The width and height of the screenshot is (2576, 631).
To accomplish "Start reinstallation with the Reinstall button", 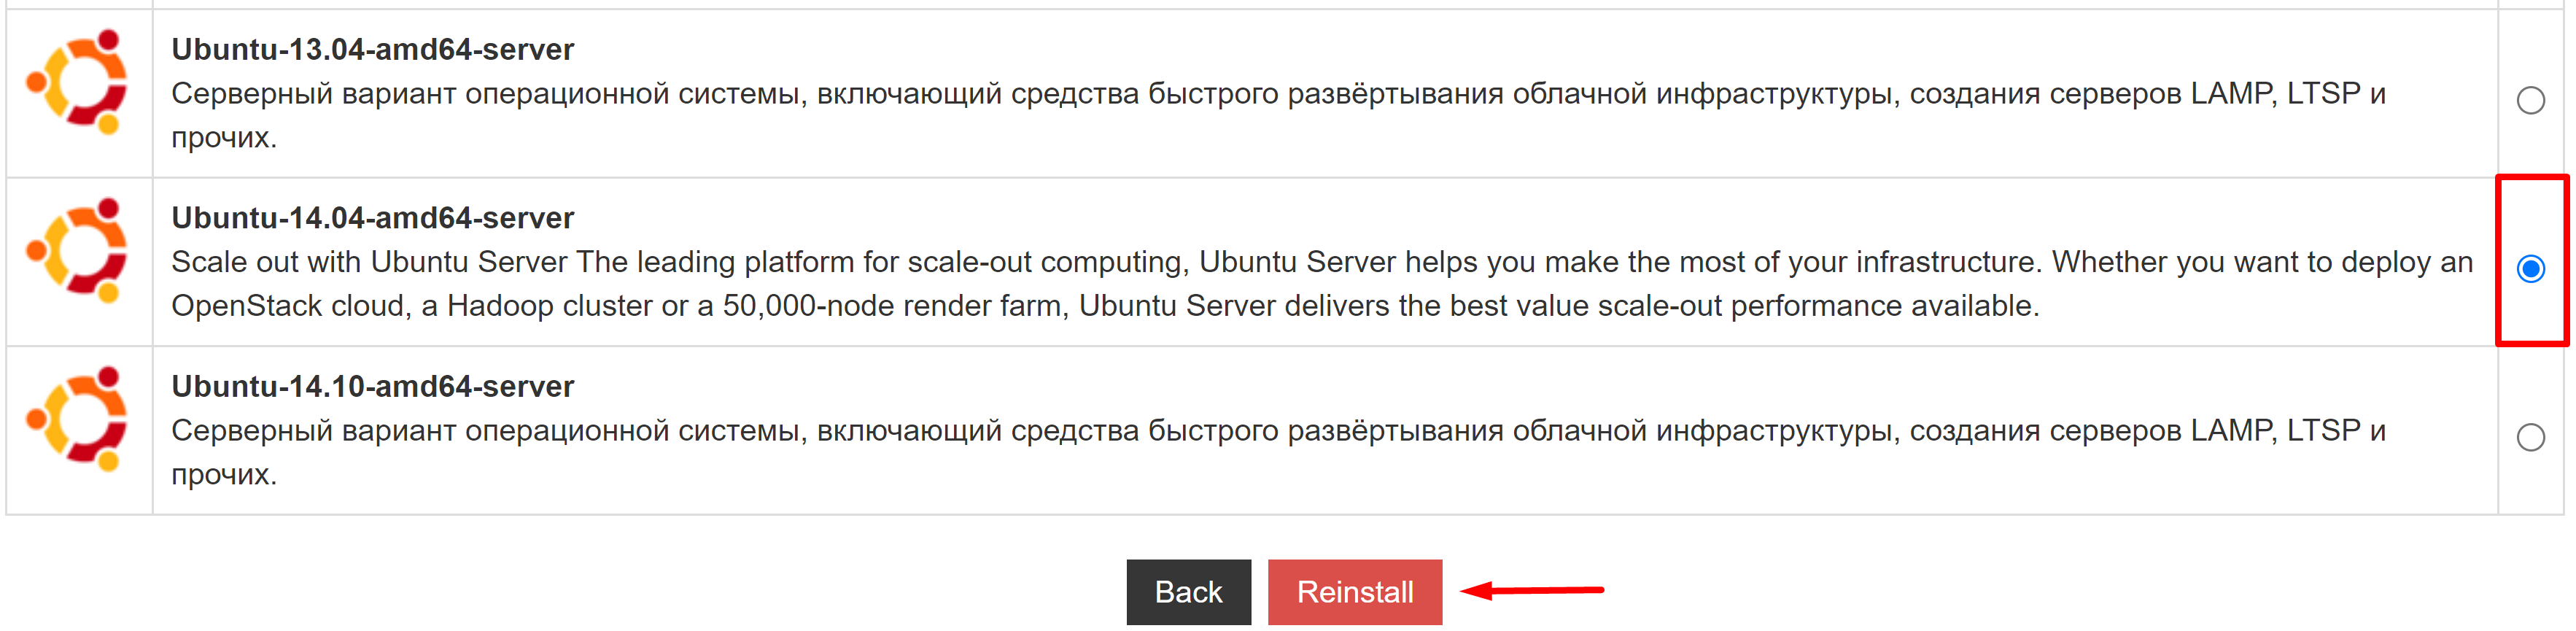I will tap(1355, 592).
